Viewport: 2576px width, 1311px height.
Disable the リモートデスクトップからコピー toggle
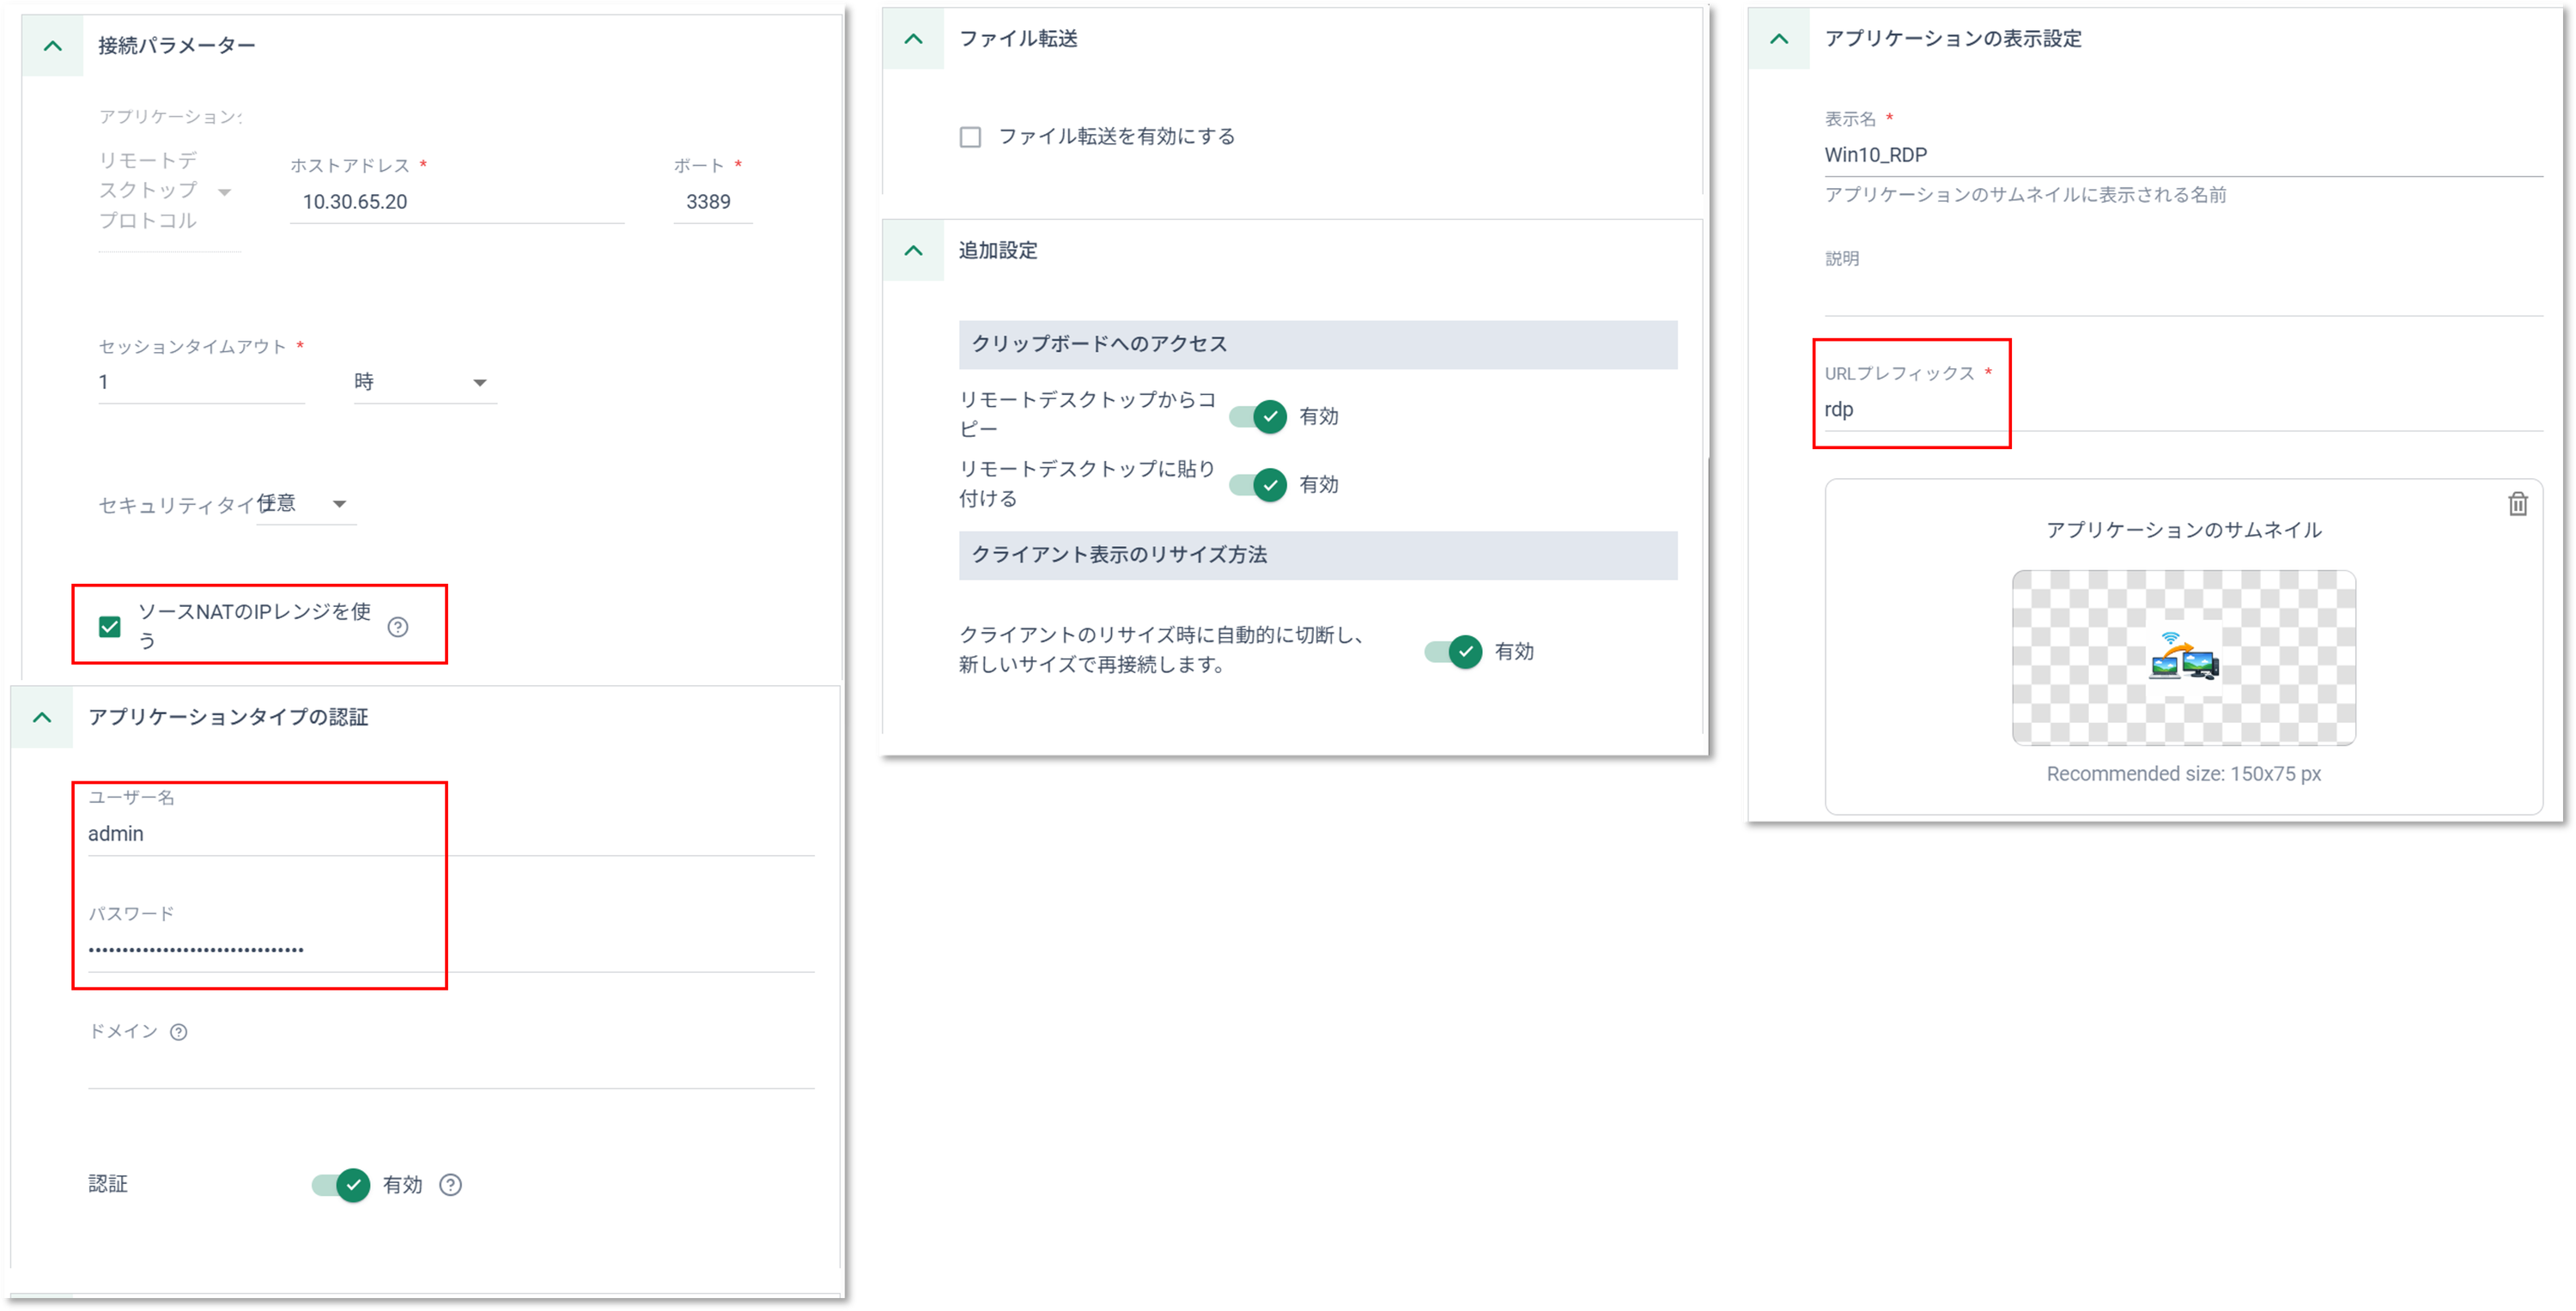point(1258,417)
